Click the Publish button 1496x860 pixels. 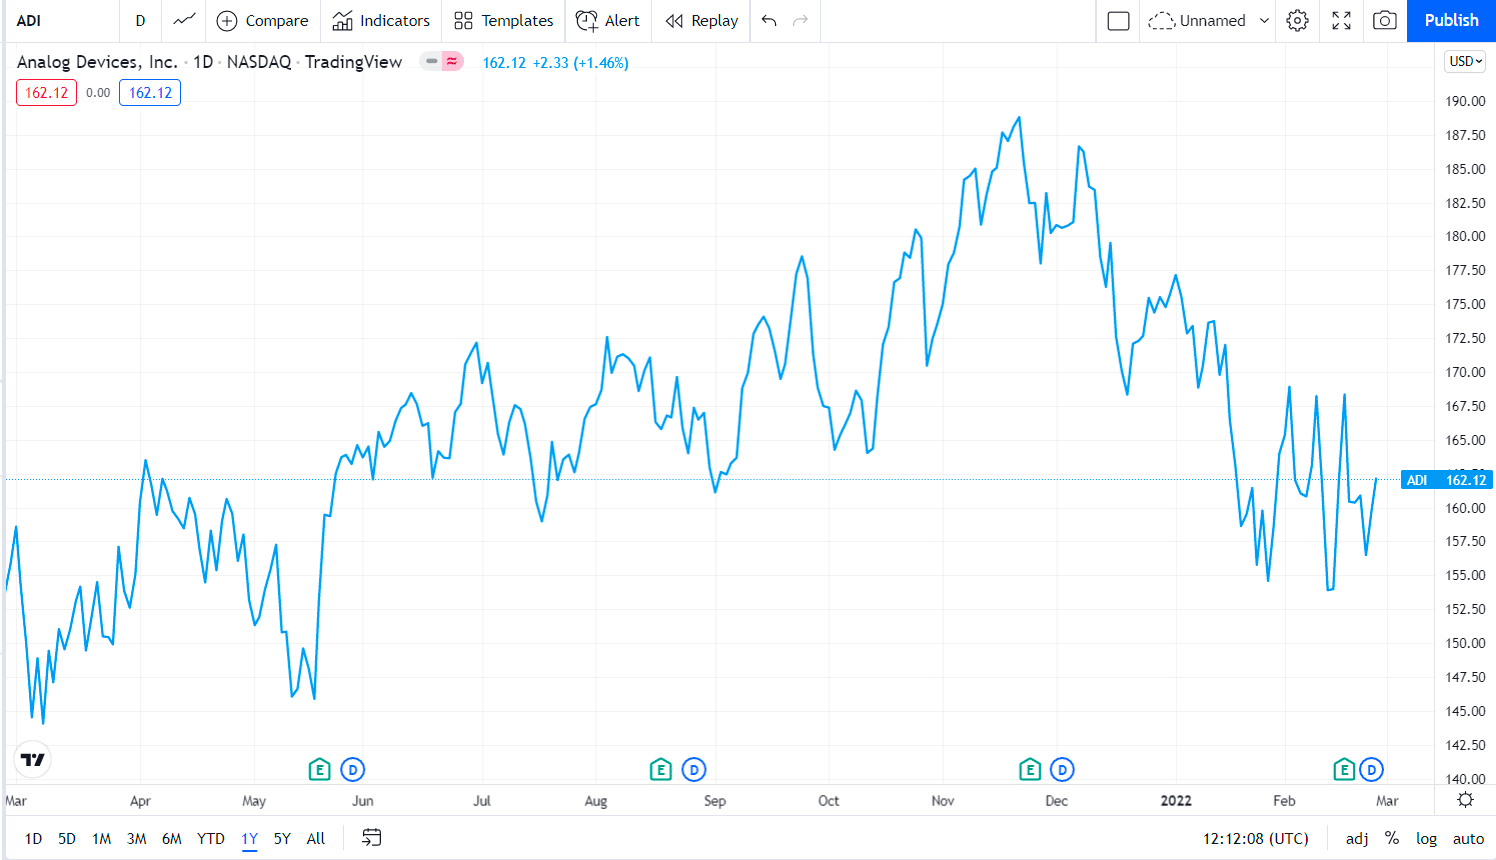point(1451,21)
